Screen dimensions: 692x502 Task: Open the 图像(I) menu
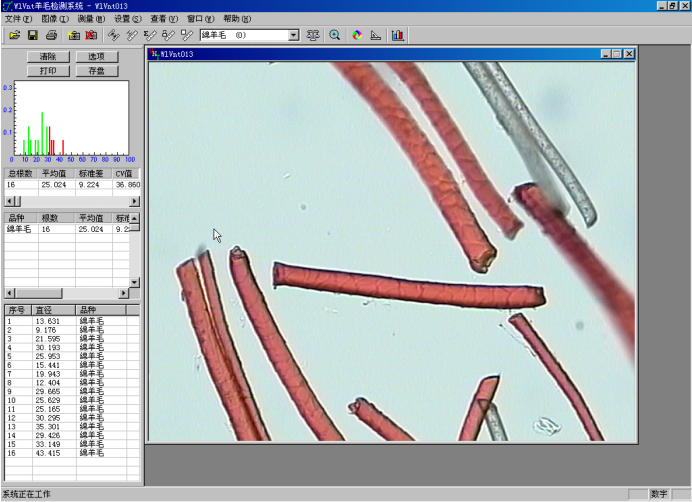55,19
